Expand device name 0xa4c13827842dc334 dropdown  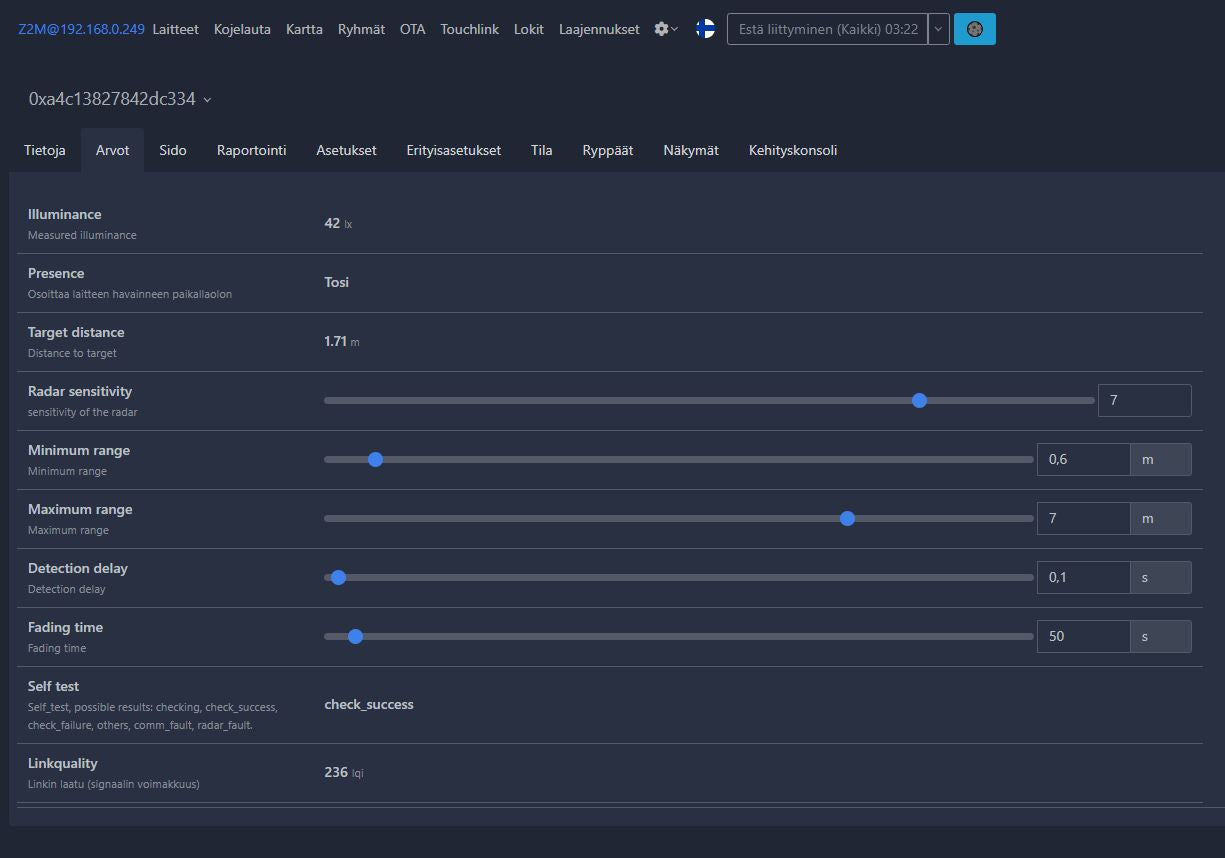120,99
